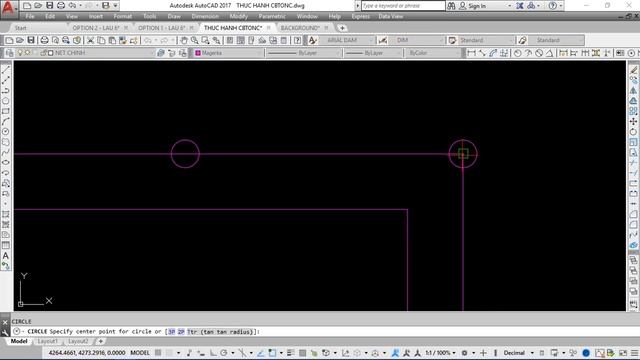
Task: Switch to OPTION 2 - LAU 6 drawing tab
Action: pos(96,28)
